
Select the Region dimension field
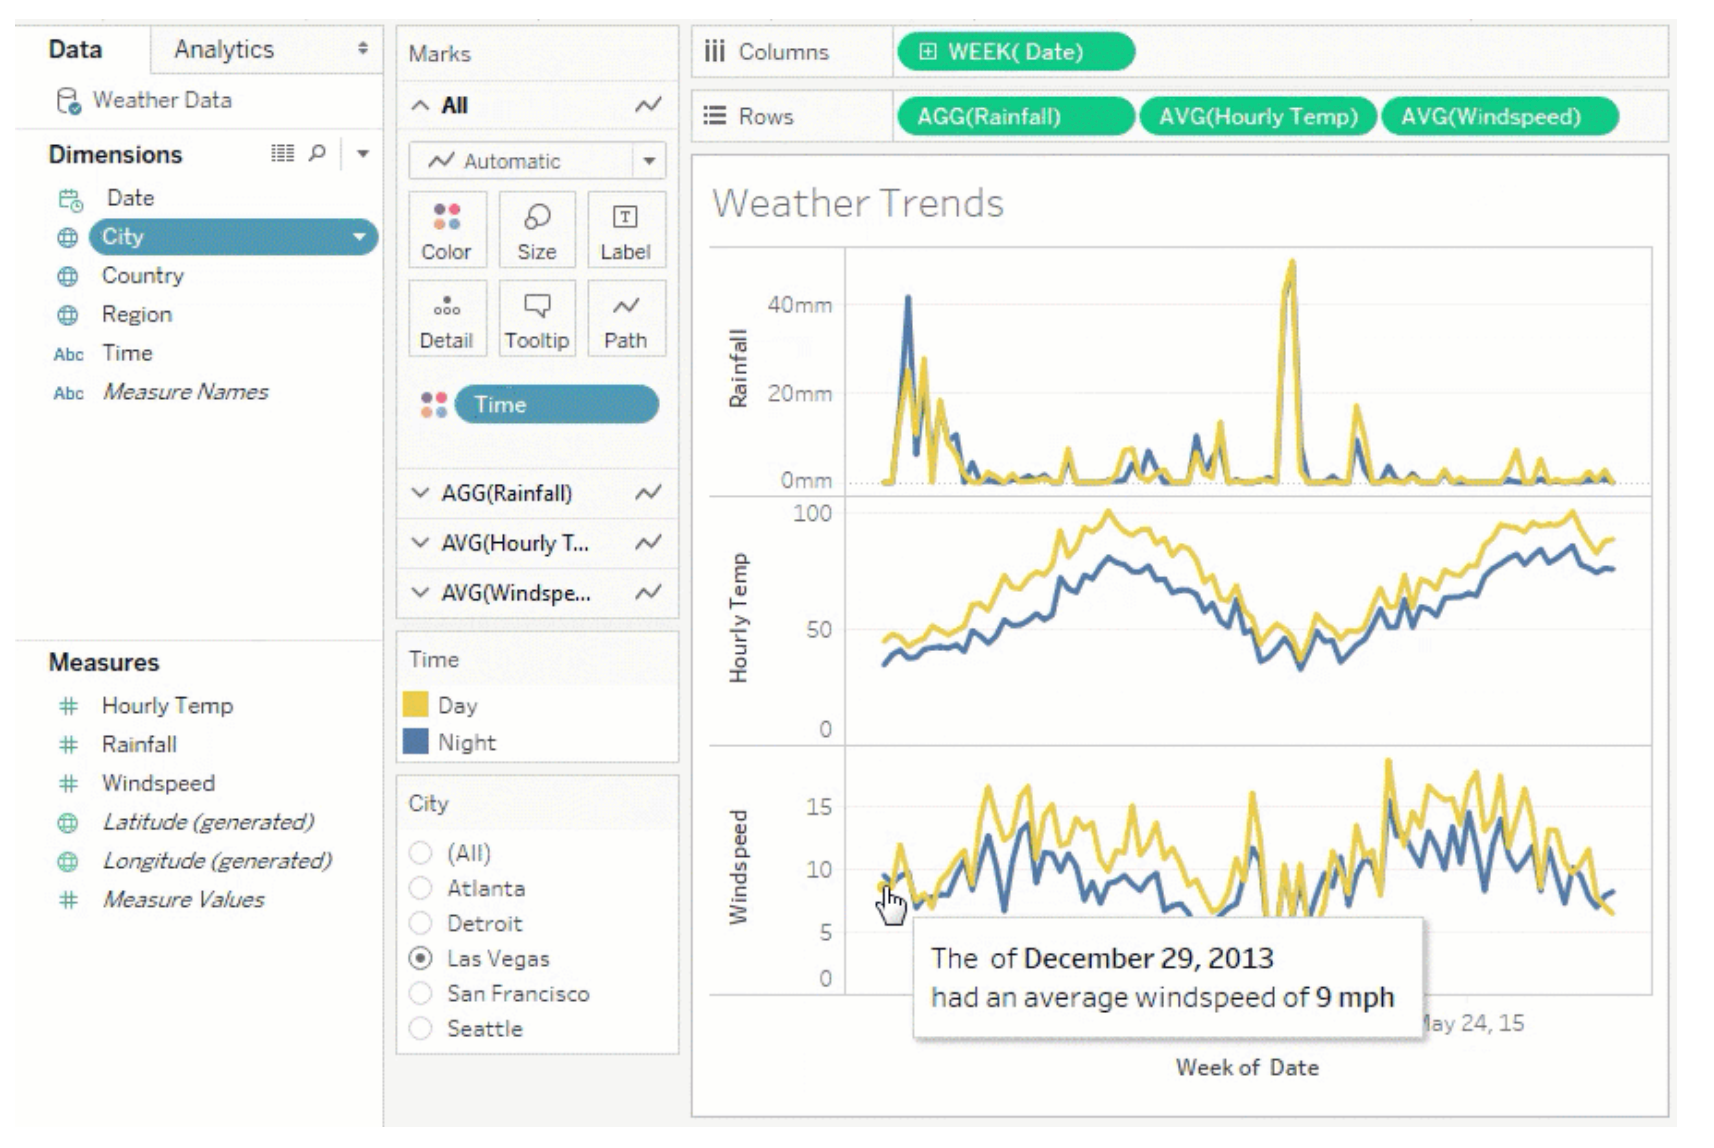pyautogui.click(x=137, y=315)
